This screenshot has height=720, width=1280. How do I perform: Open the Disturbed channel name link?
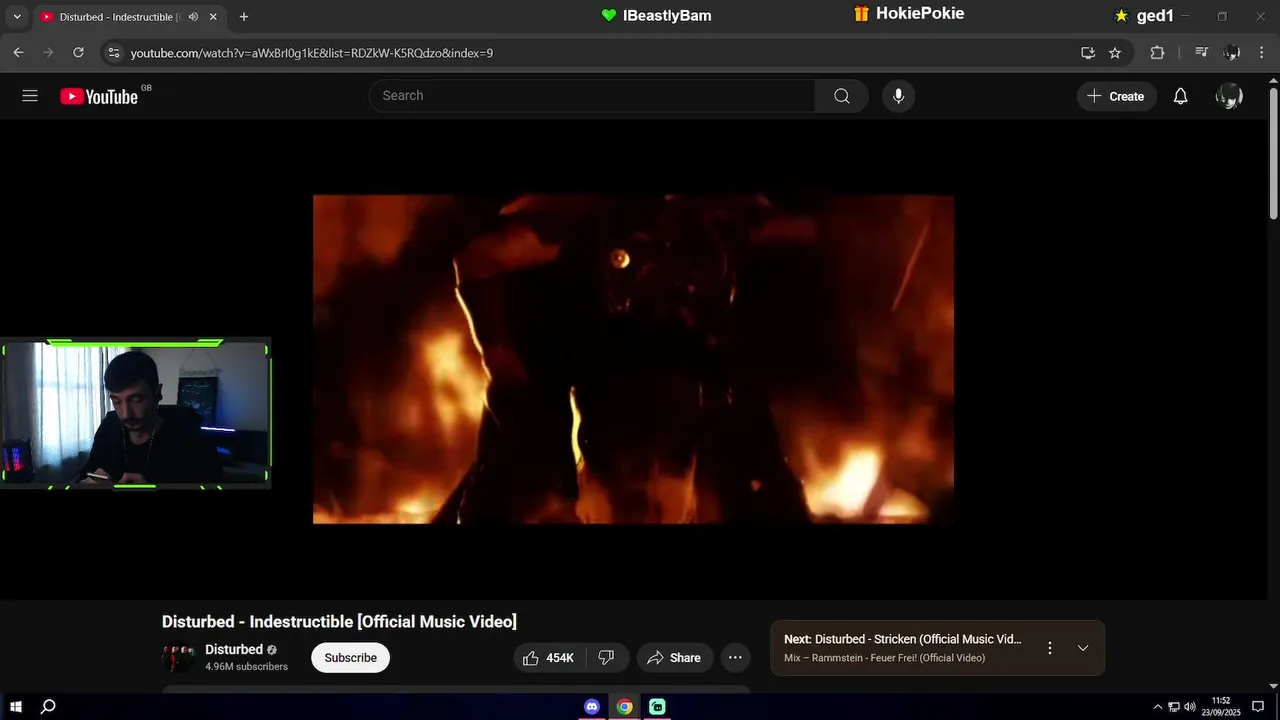[234, 649]
